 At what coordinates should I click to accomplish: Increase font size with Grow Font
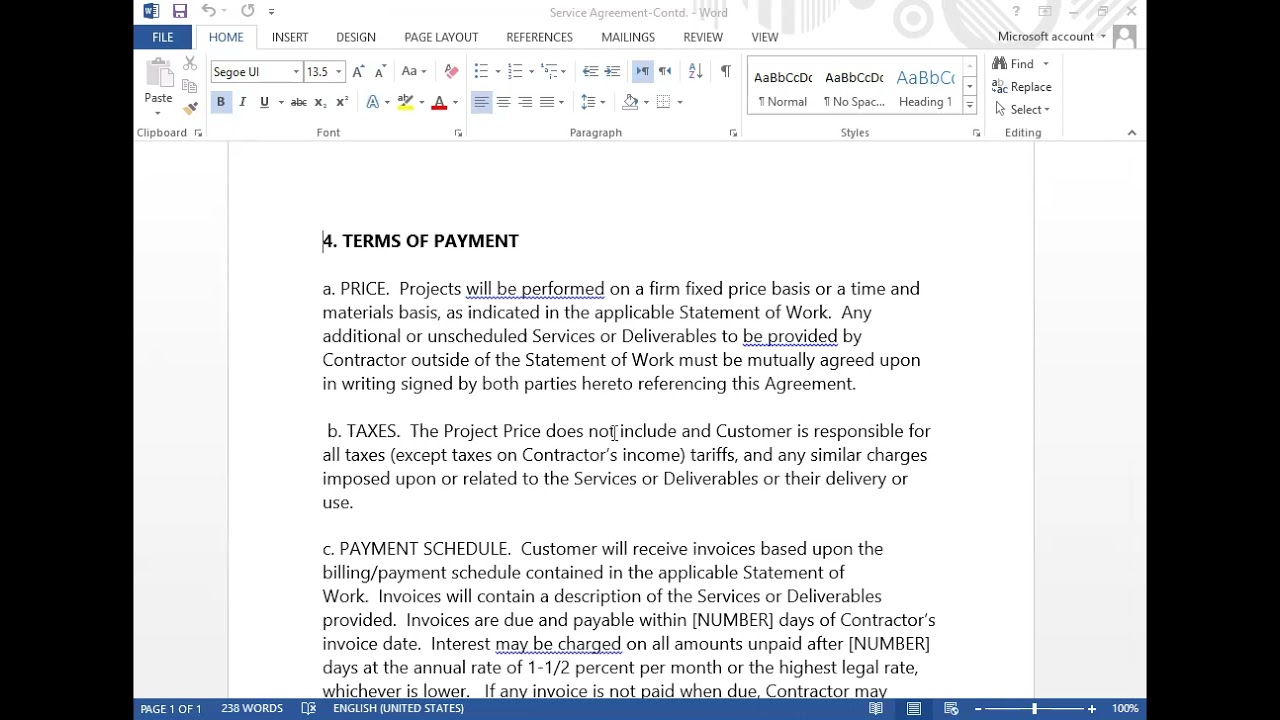[359, 72]
